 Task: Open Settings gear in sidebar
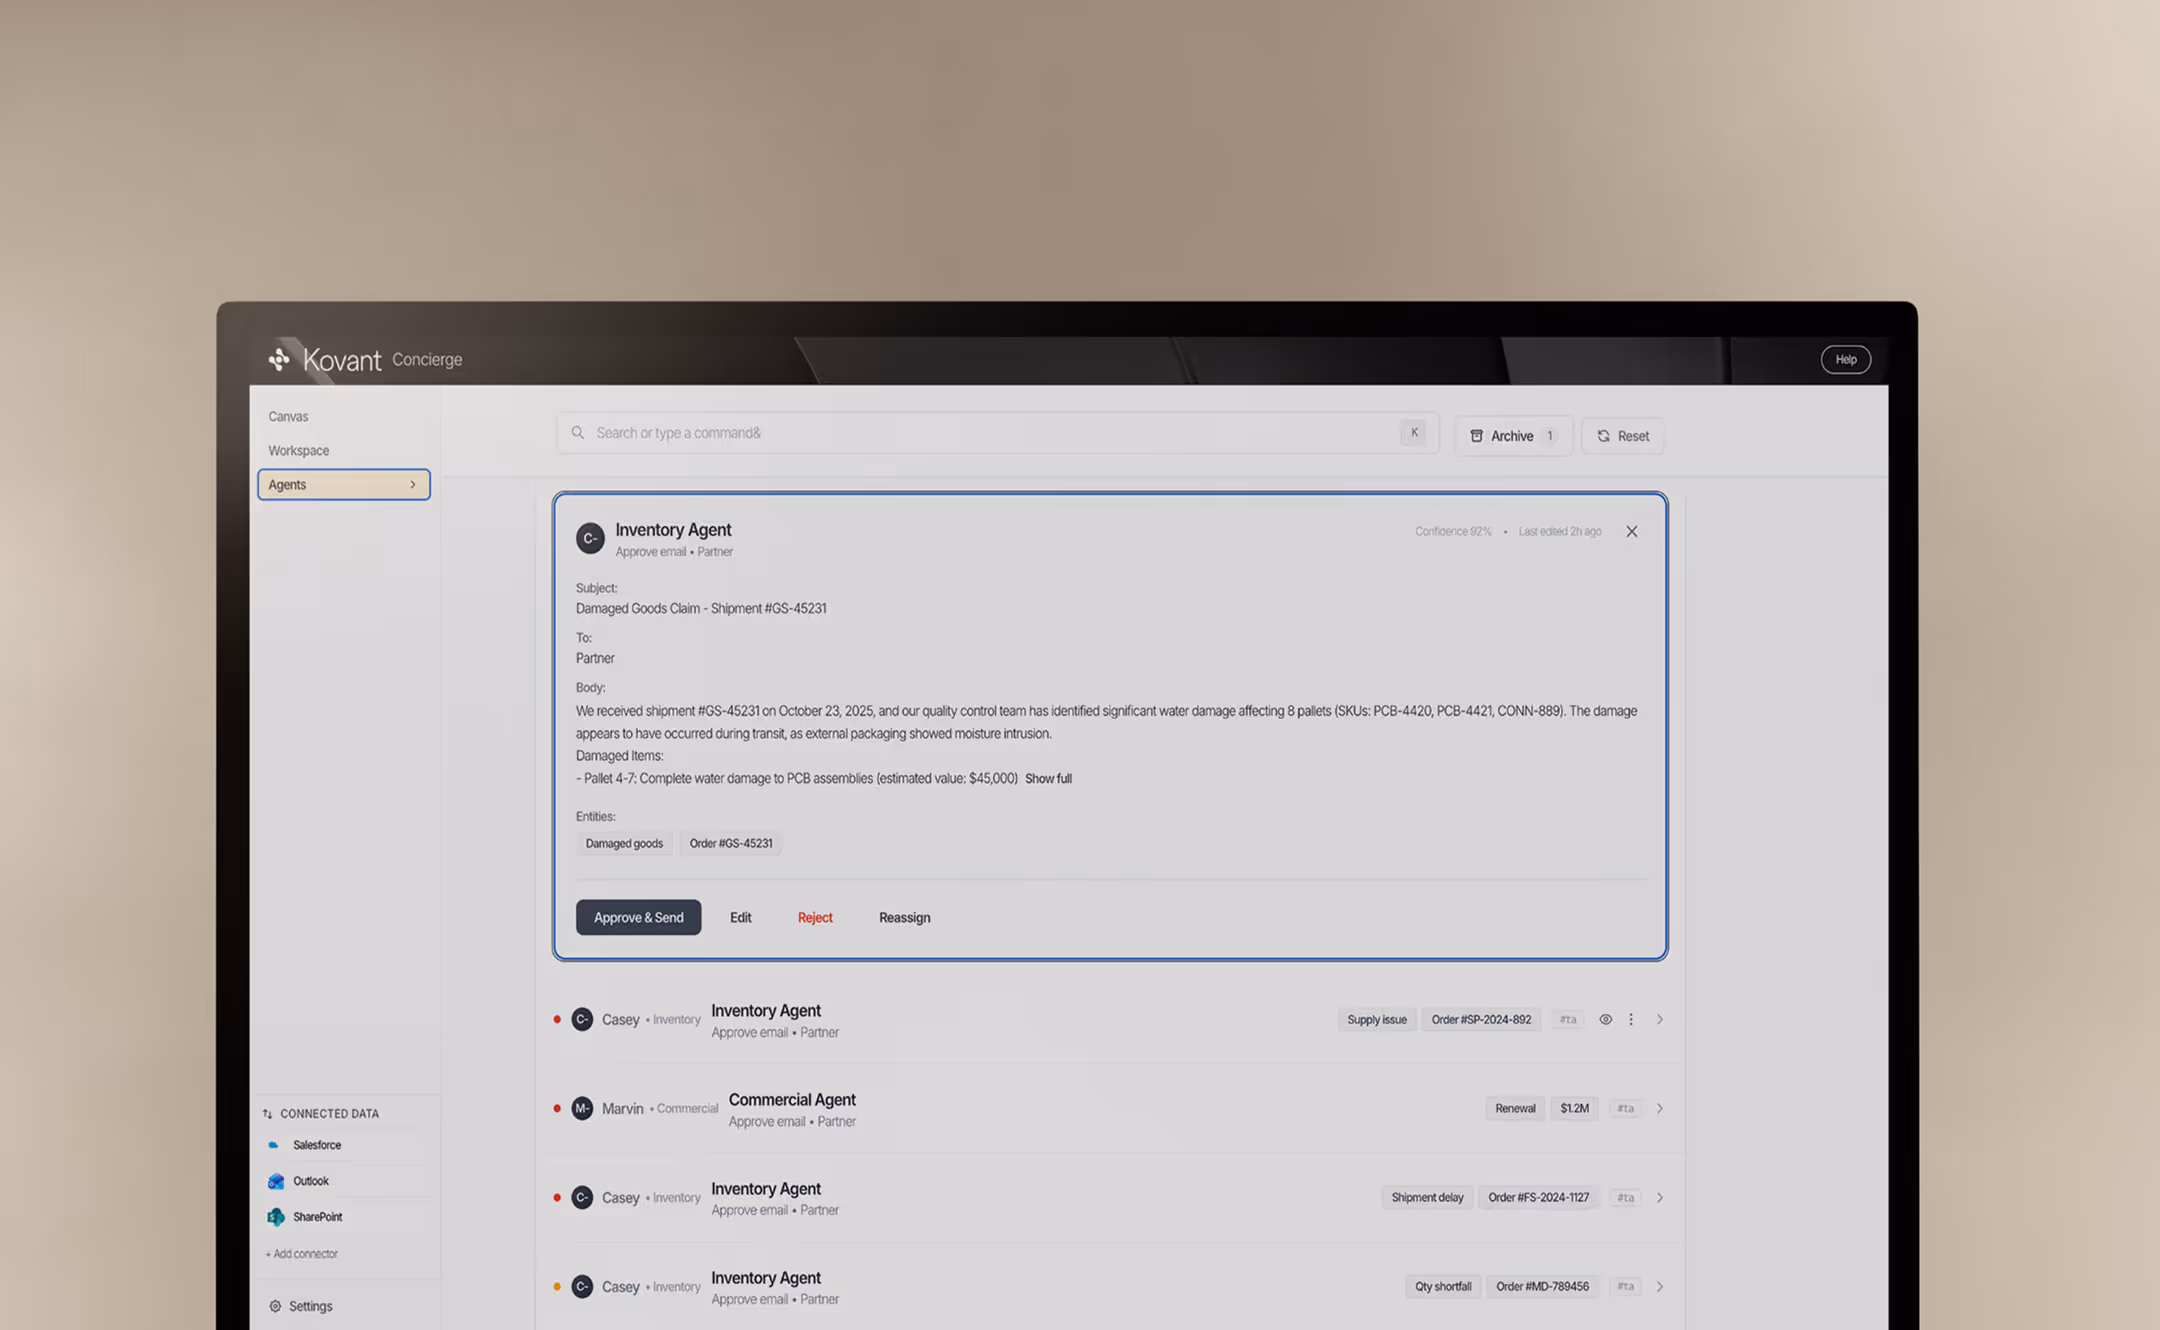(275, 1306)
